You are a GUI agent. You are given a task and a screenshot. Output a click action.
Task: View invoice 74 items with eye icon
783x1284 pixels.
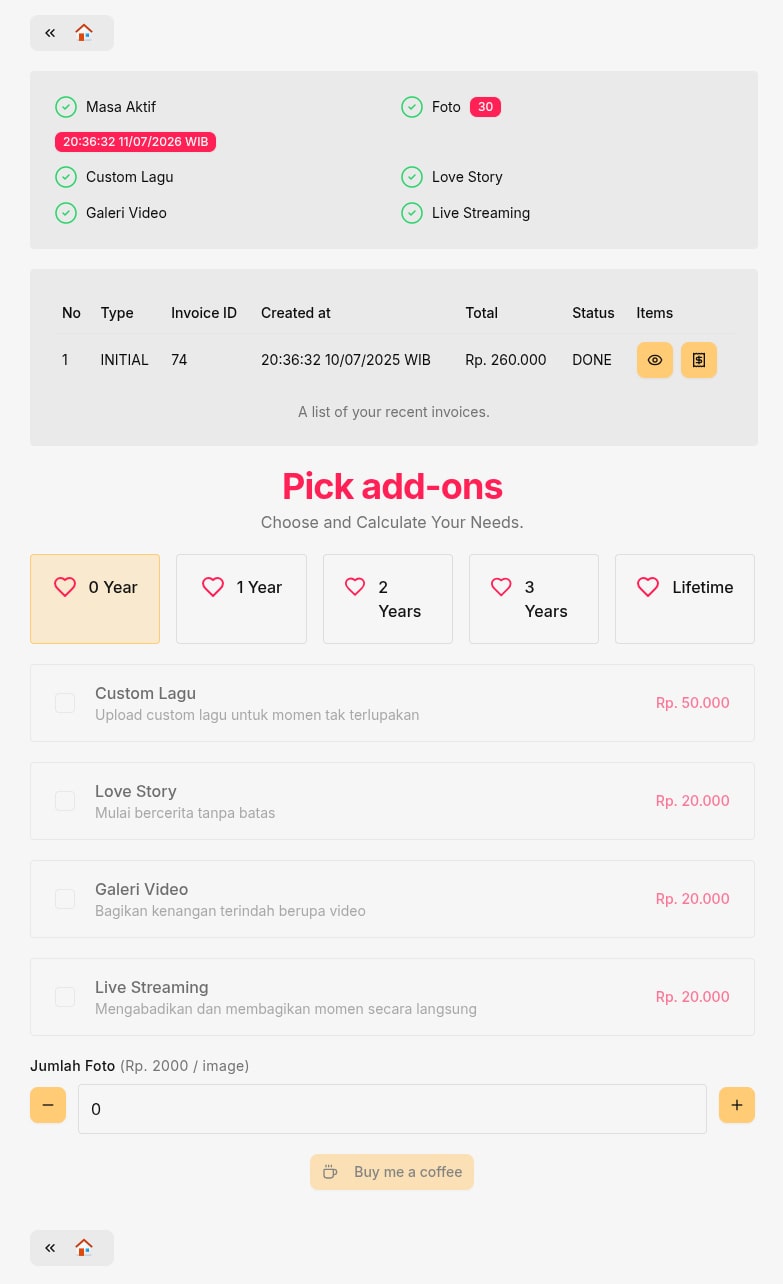click(655, 360)
